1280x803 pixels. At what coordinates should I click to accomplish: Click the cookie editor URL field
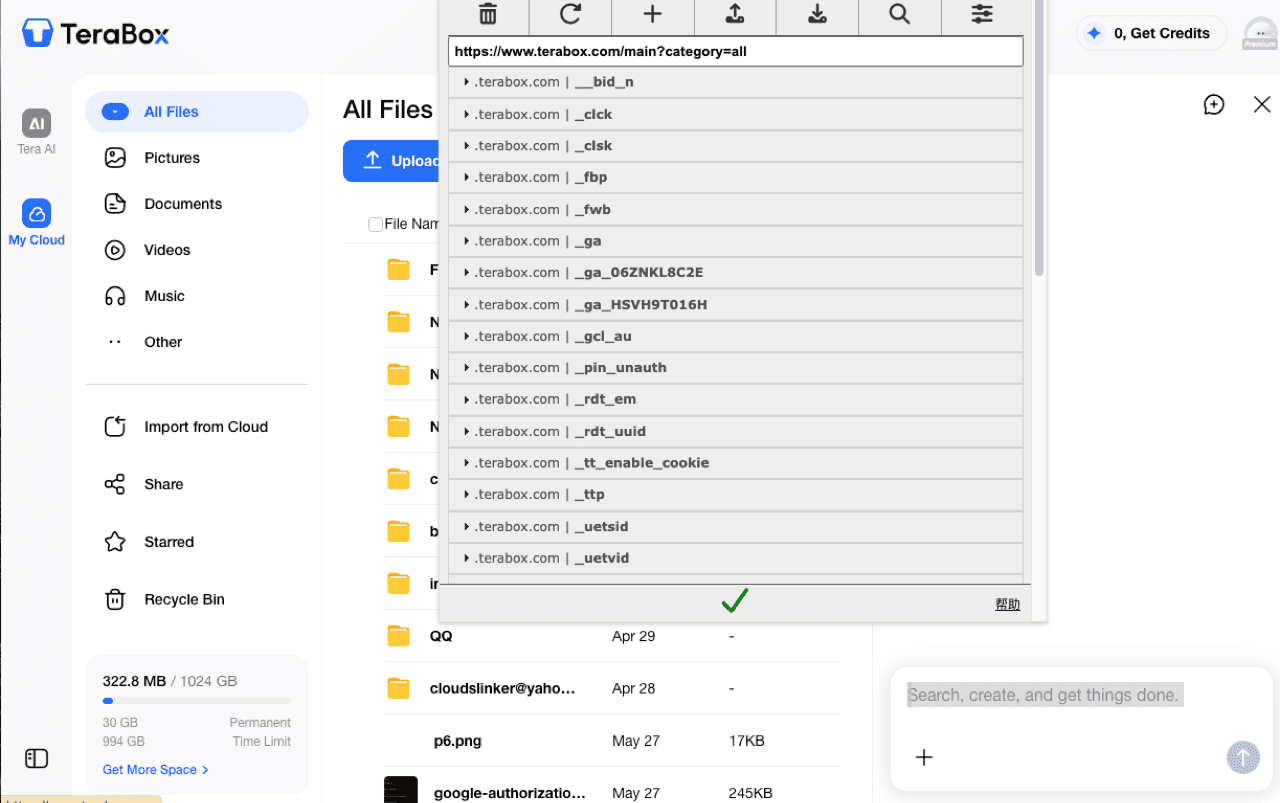[735, 51]
